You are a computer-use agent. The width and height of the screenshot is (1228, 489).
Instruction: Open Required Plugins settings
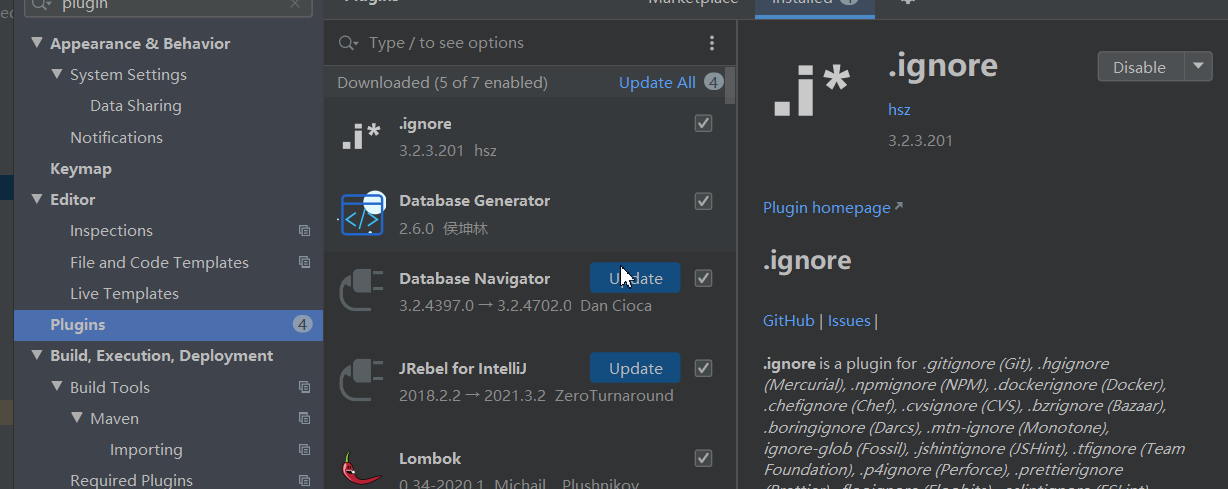(131, 481)
